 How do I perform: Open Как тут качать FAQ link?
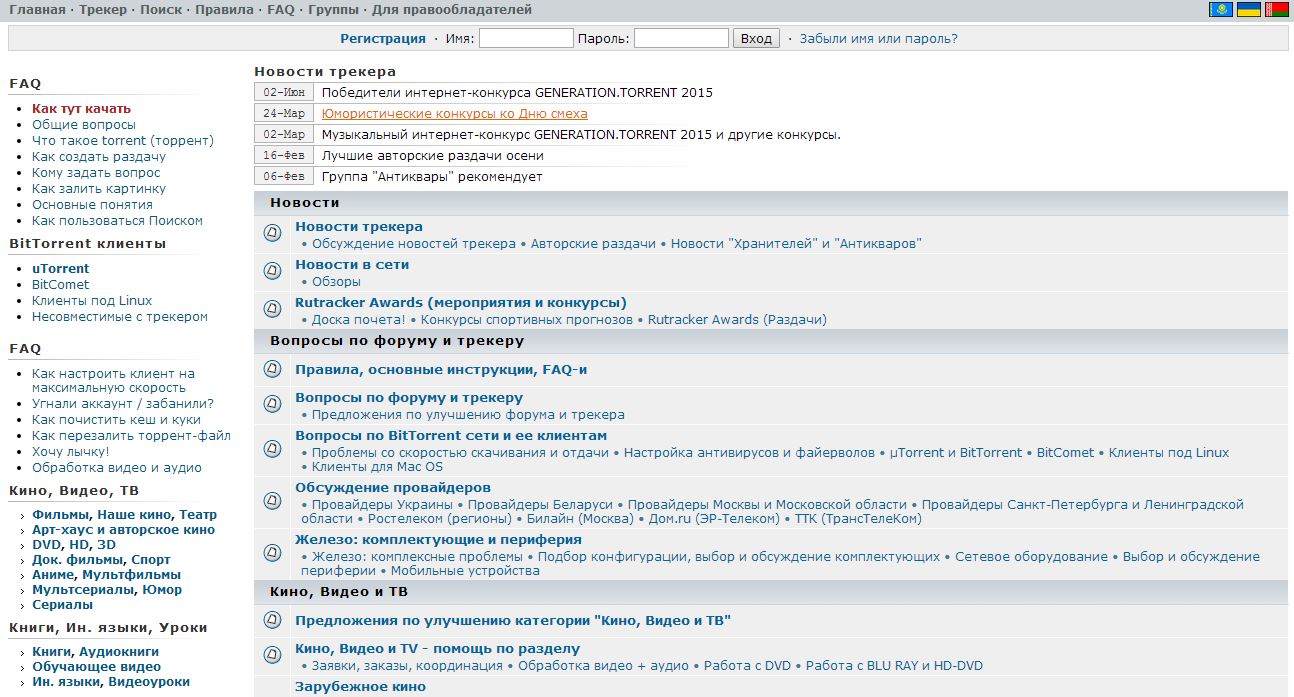[81, 108]
